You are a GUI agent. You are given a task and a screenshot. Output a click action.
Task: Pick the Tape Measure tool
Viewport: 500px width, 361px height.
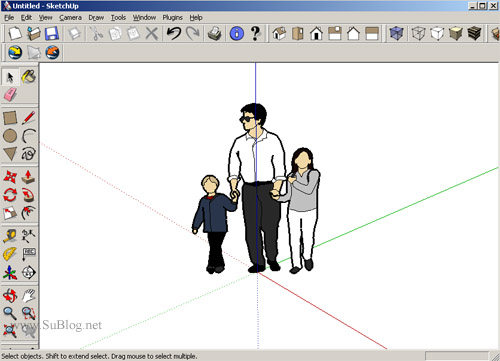click(x=10, y=236)
